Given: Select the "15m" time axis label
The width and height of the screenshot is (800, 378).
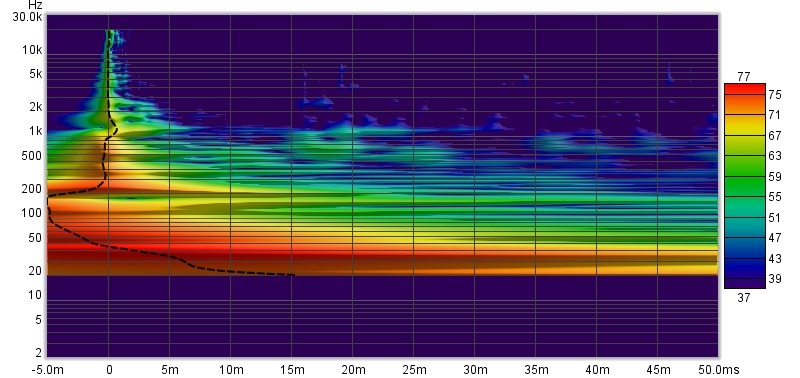Looking at the screenshot, I should (x=291, y=370).
